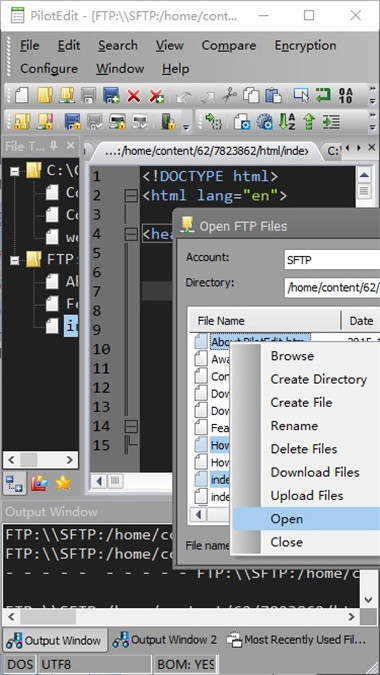Screen dimensions: 380x675
Task: Pin the File Tree panel
Action: [54, 146]
